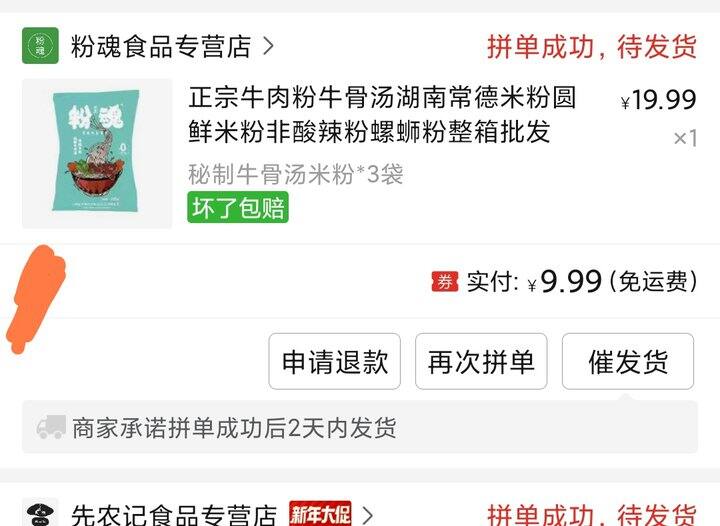
Task: Tap the delivery truck icon
Action: tap(51, 427)
